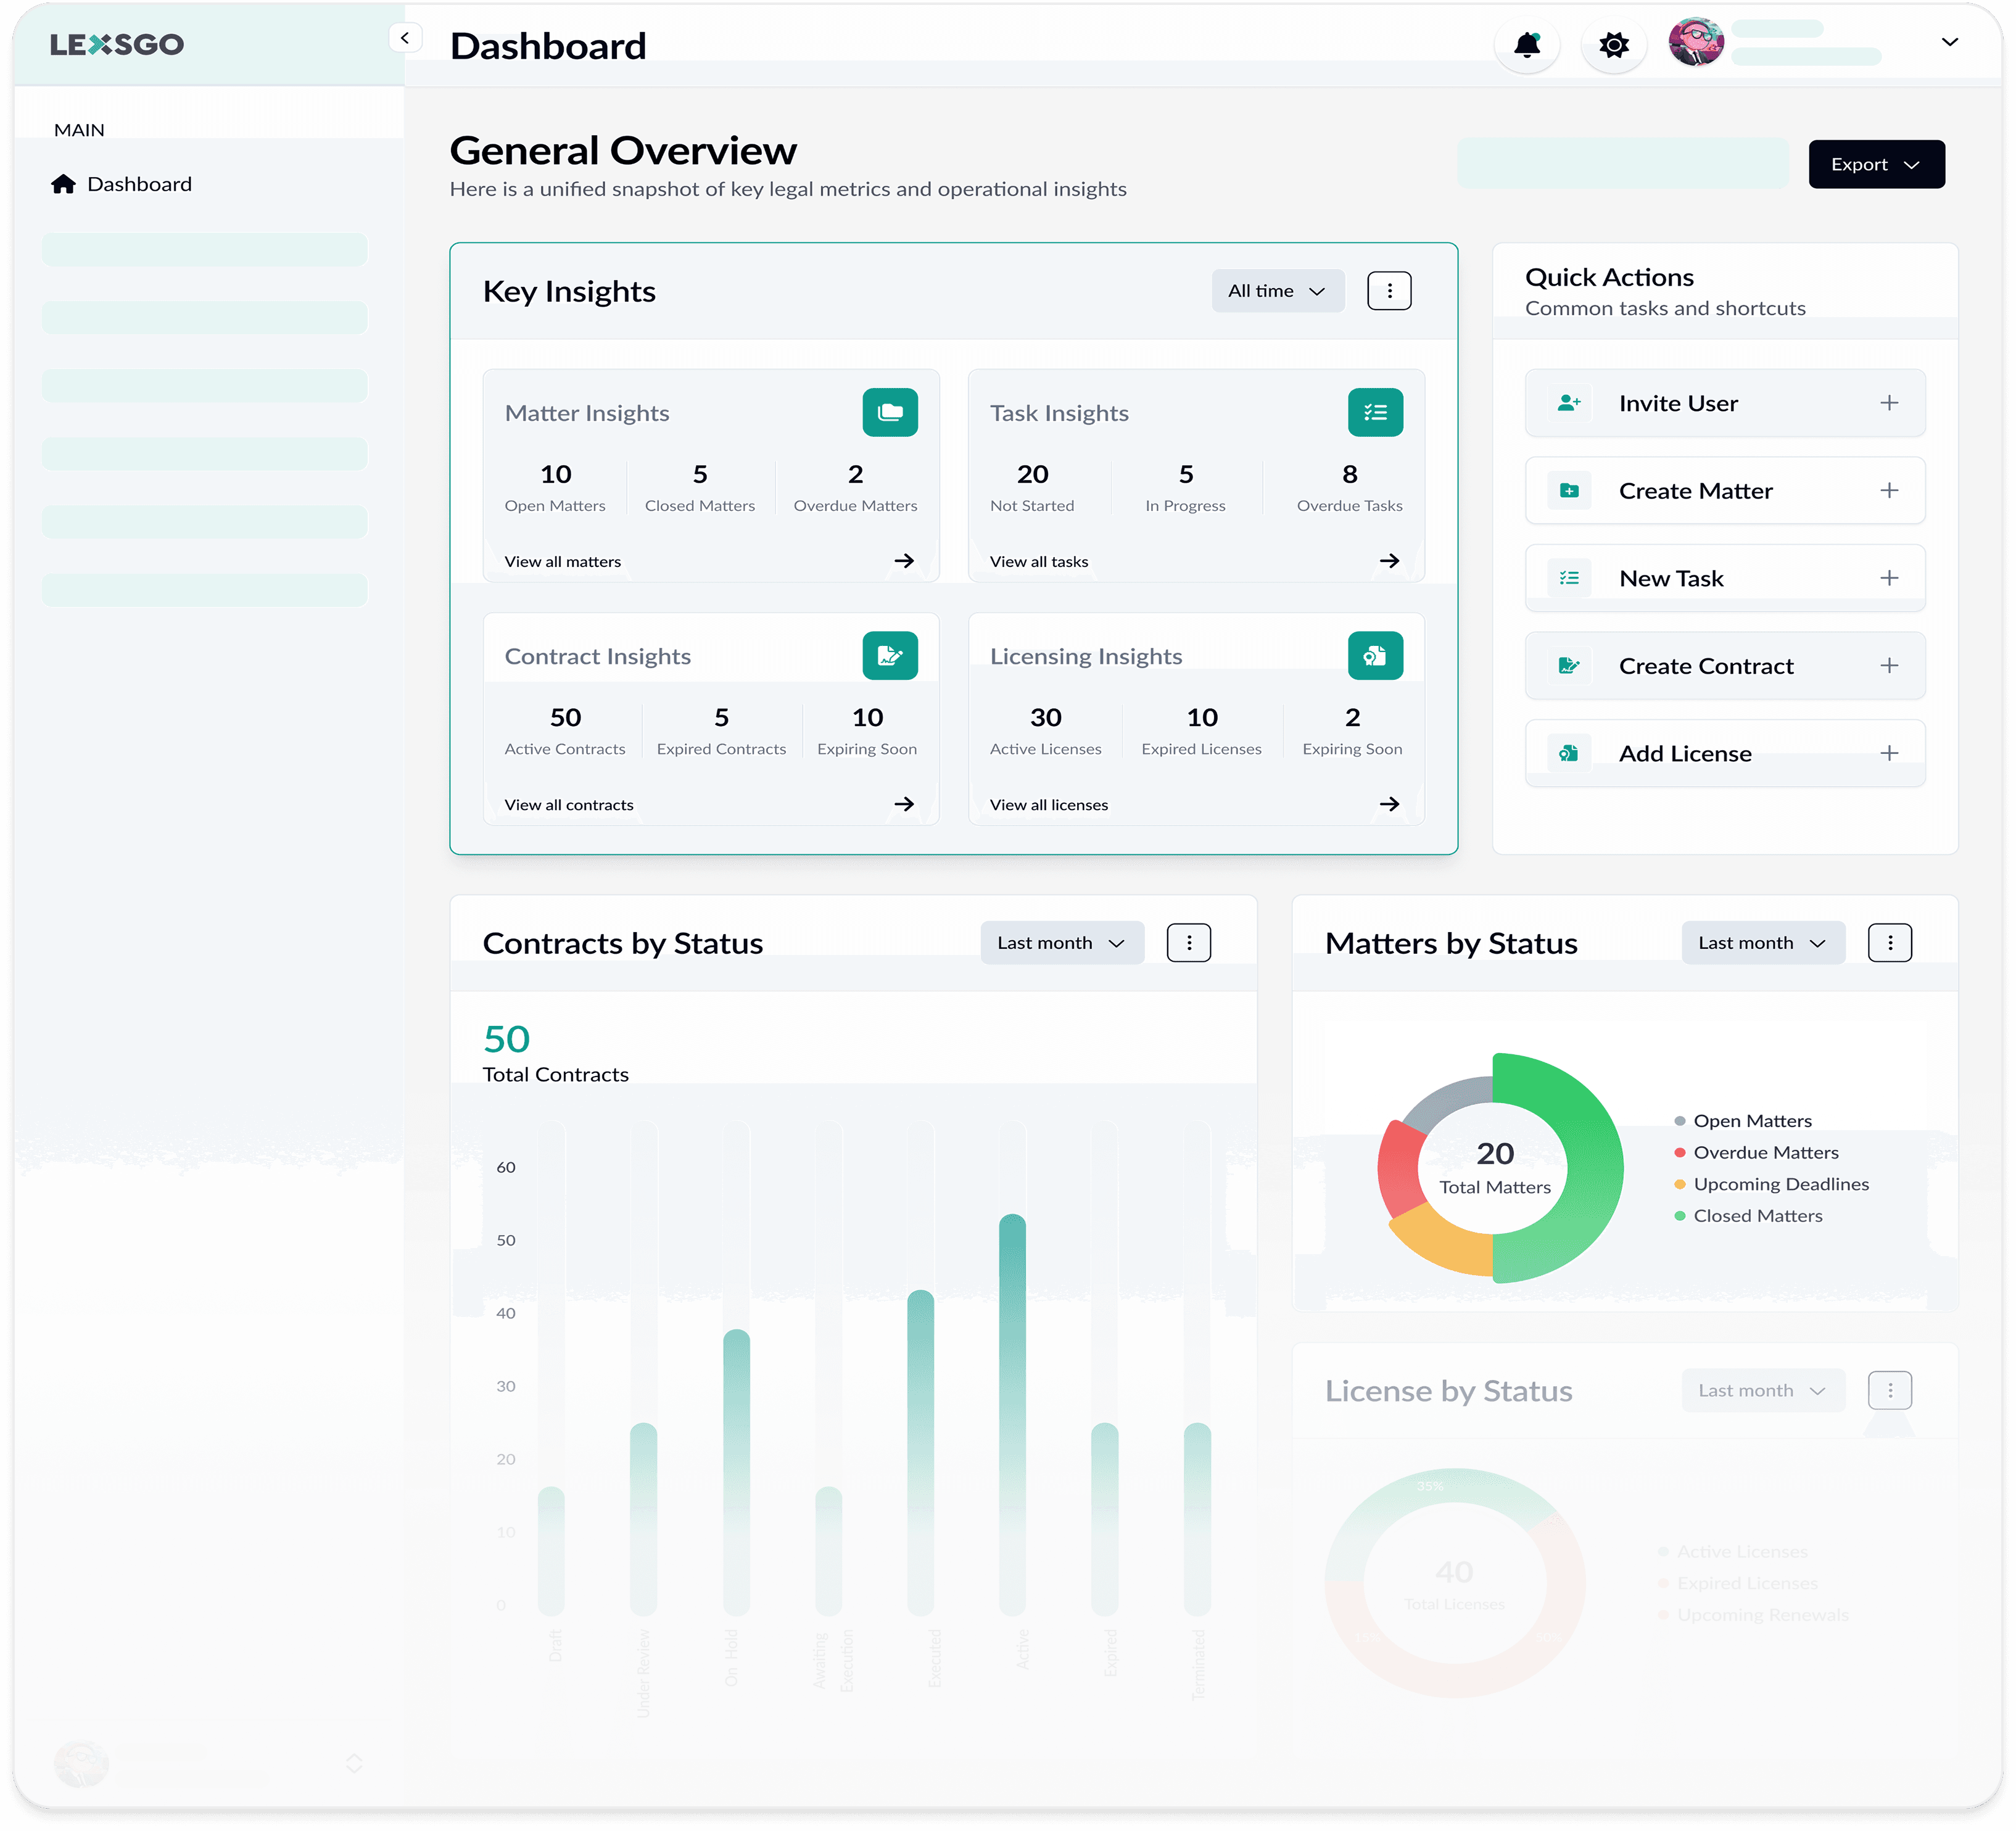Click the user profile avatar
This screenshot has width=2016, height=1831.
pos(1696,42)
